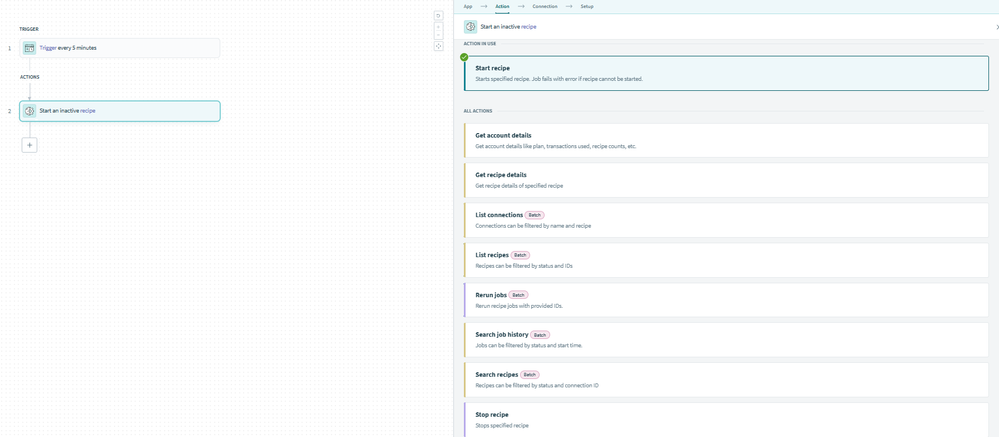This screenshot has height=437, width=999.
Task: Click the recipe action icon in step 2
Action: (x=30, y=111)
